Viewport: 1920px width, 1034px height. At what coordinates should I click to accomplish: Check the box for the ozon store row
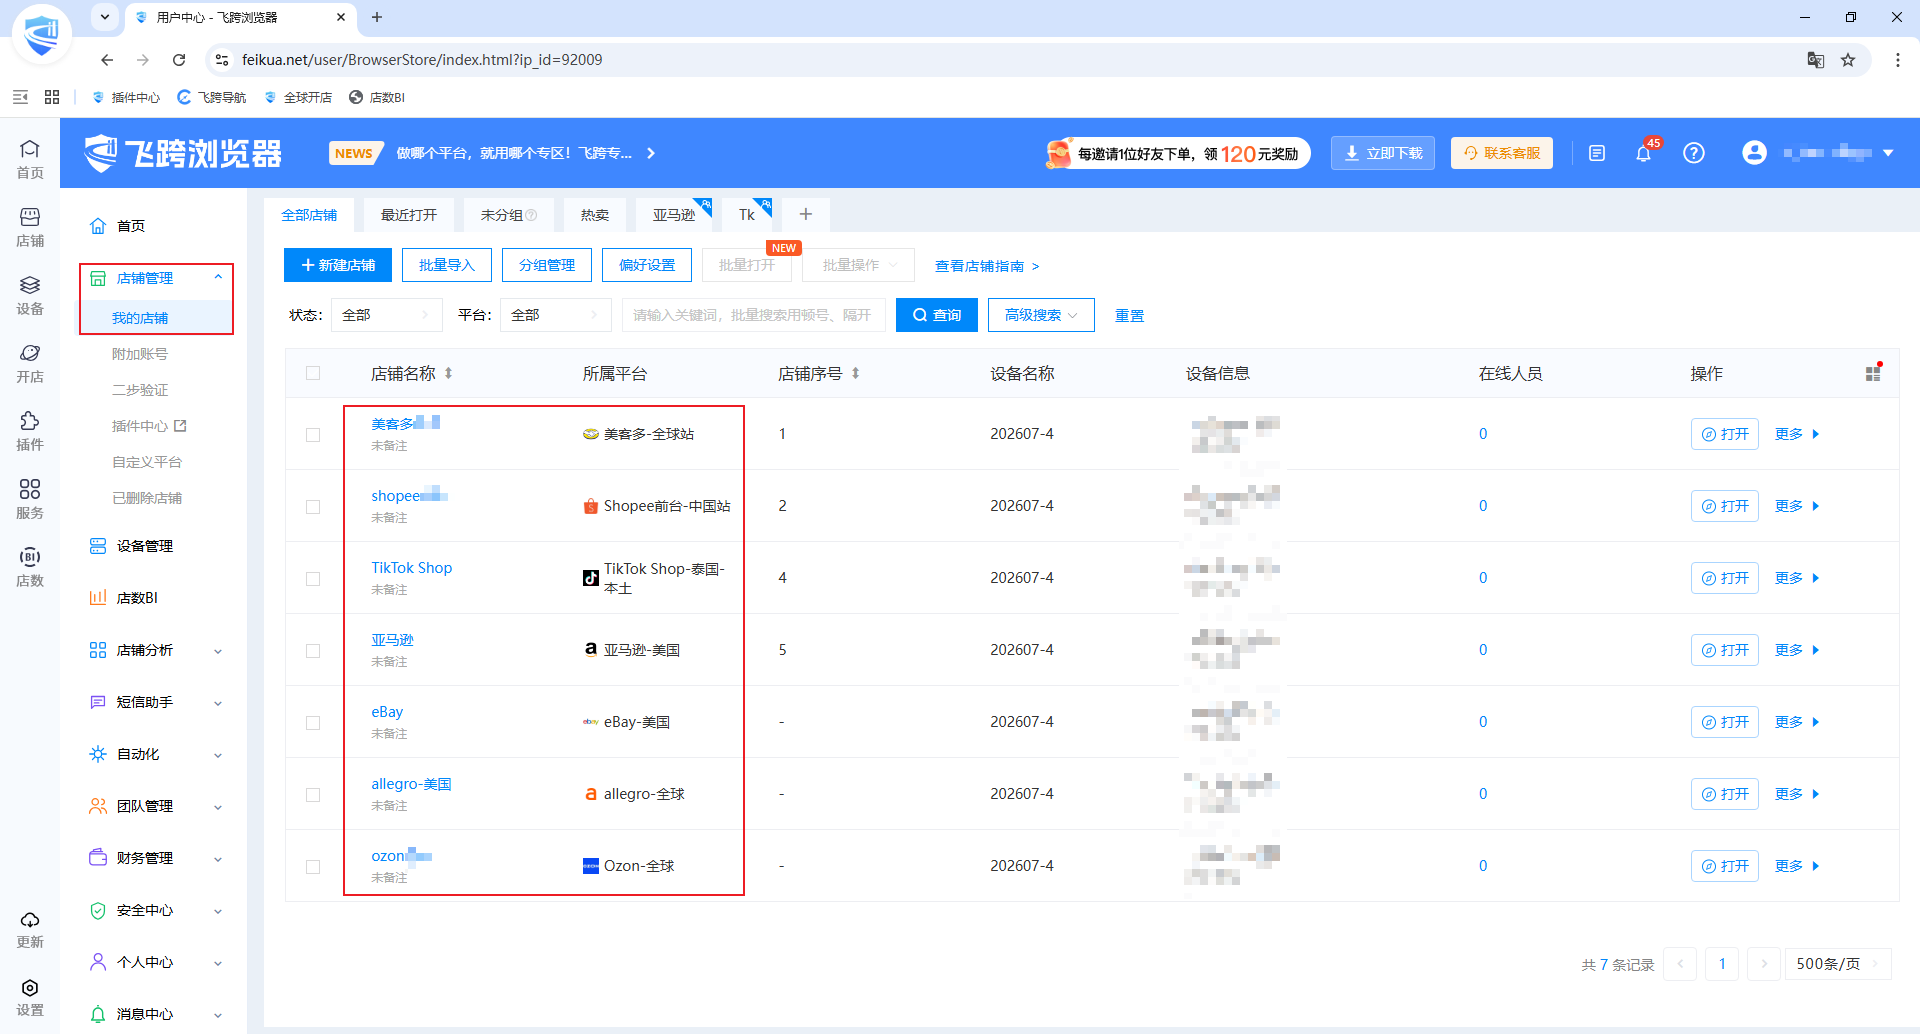pyautogui.click(x=313, y=867)
